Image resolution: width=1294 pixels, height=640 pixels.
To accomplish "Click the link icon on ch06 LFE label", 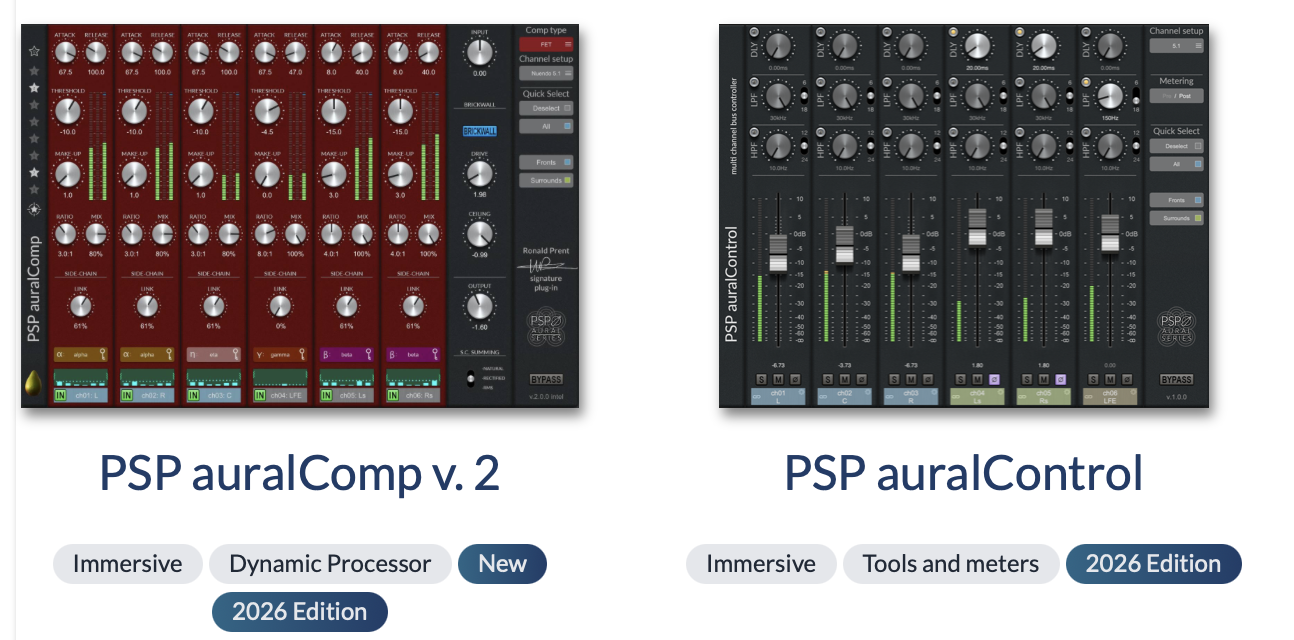I will coord(1088,397).
